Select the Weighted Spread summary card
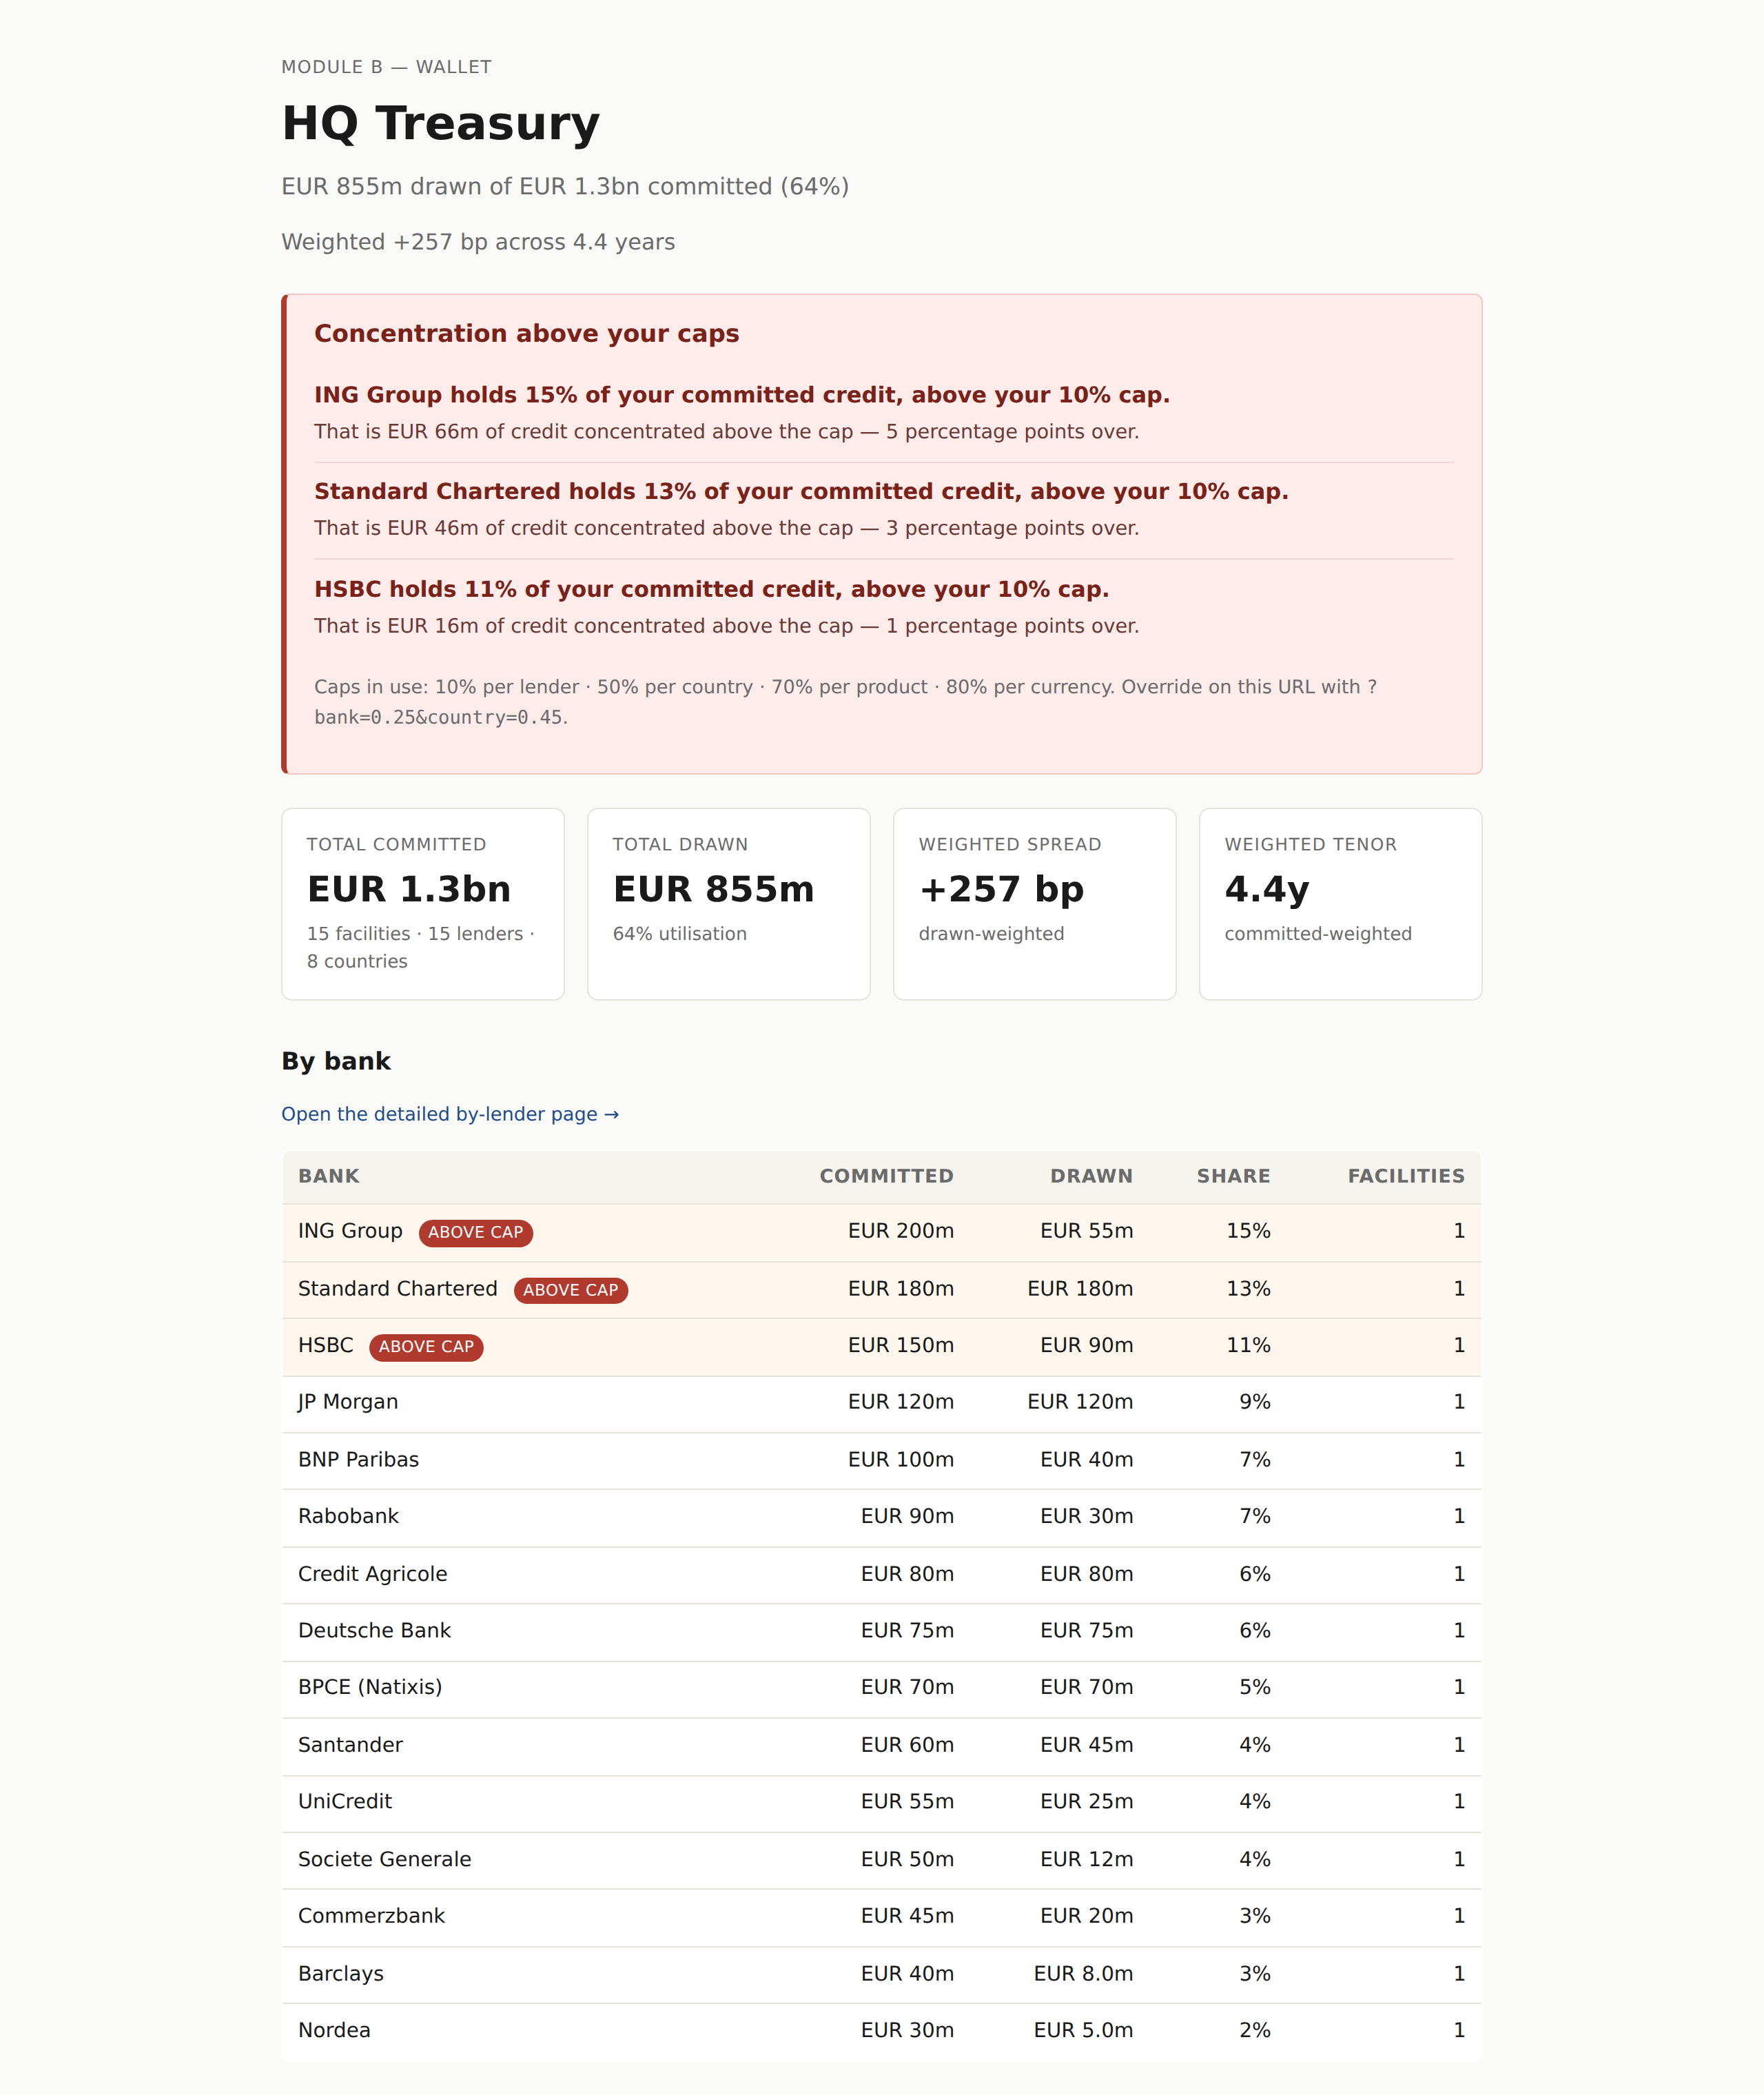The width and height of the screenshot is (1764, 2095). pyautogui.click(x=1035, y=904)
